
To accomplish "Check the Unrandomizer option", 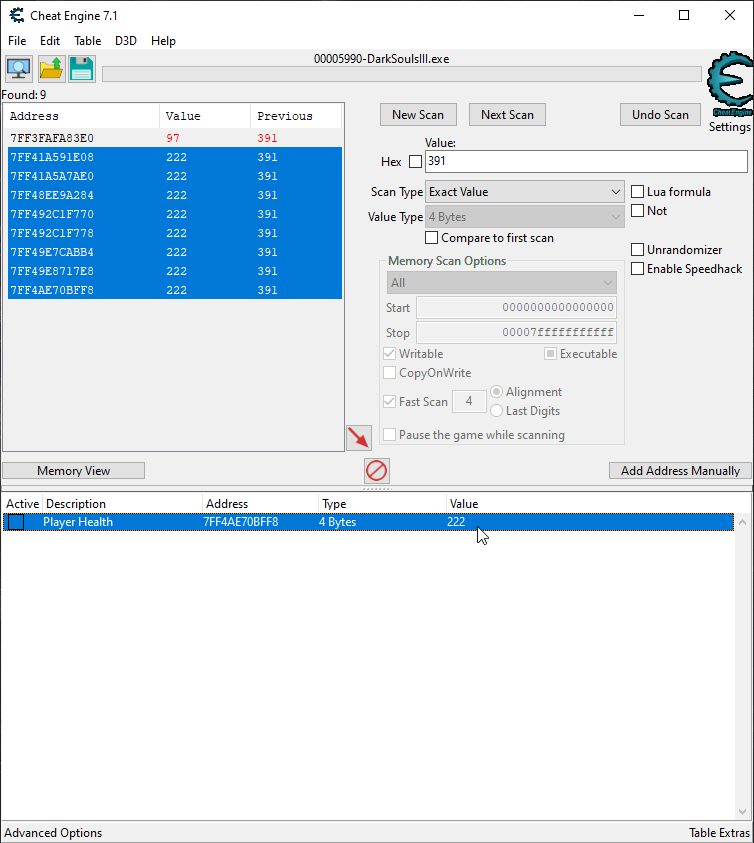I will click(x=638, y=250).
